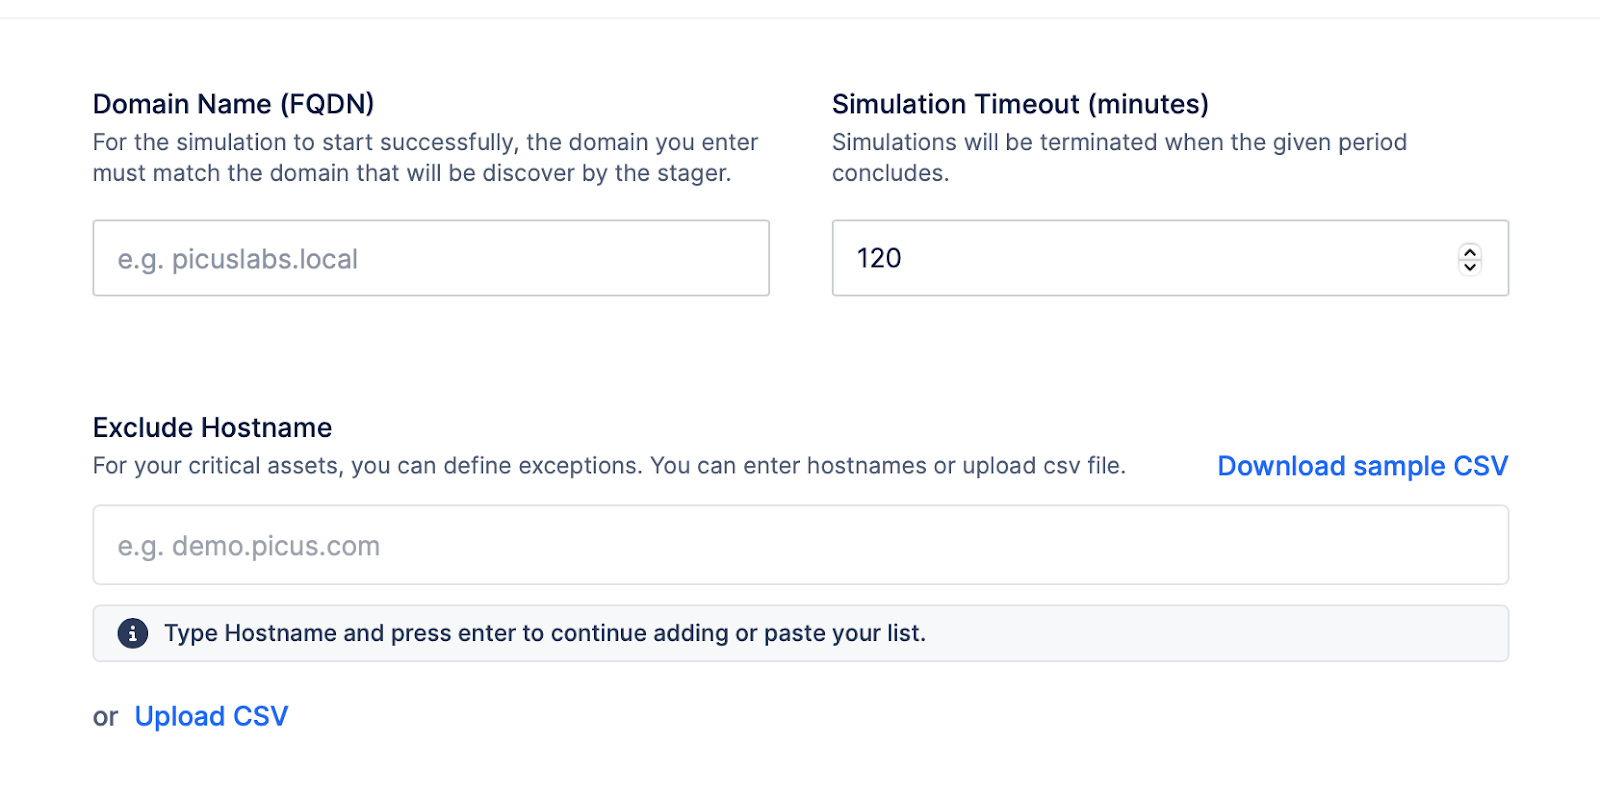Screen dimensions: 1600x797
Task: Click empty area of the hostname hint banner
Action: tap(1200, 633)
